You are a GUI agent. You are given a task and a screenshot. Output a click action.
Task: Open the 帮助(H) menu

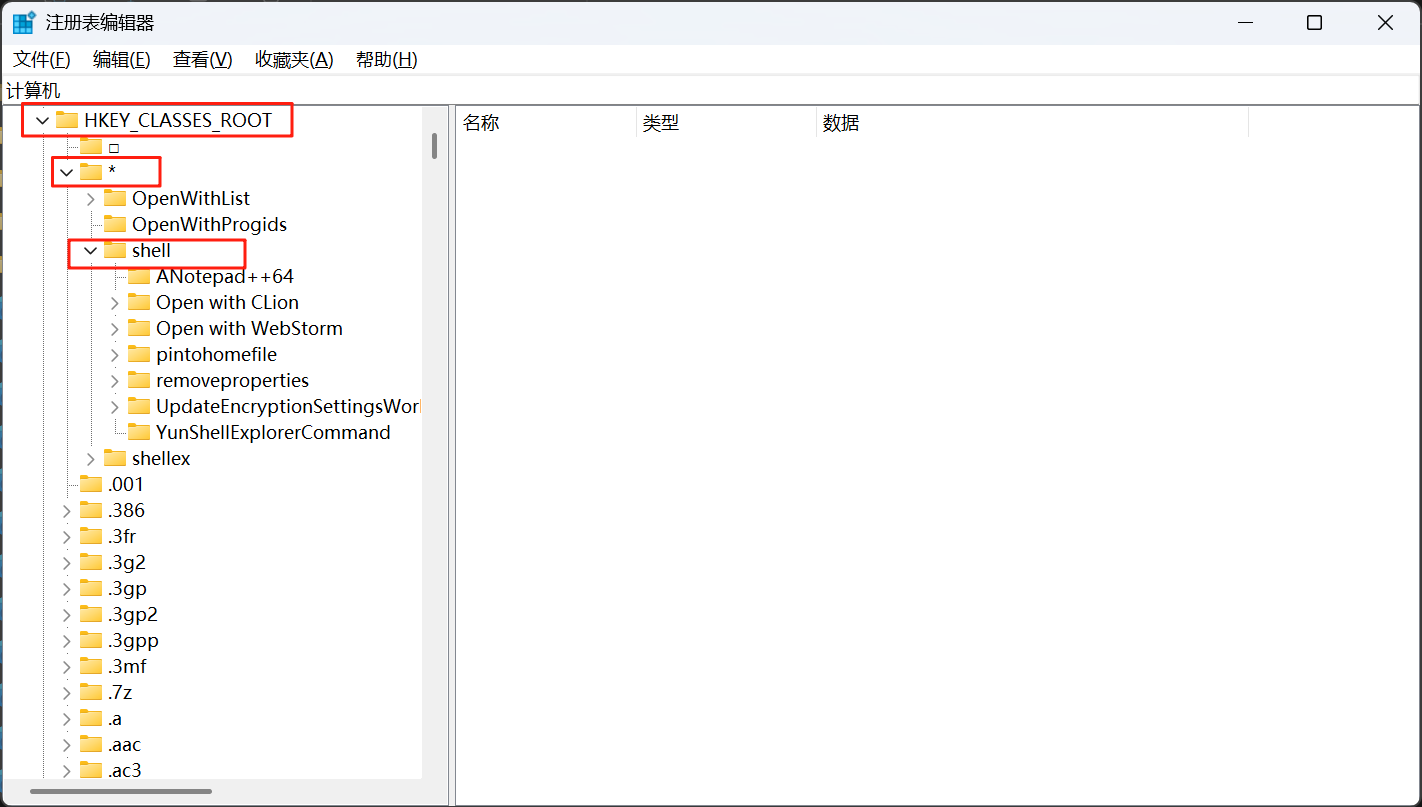[x=386, y=59]
